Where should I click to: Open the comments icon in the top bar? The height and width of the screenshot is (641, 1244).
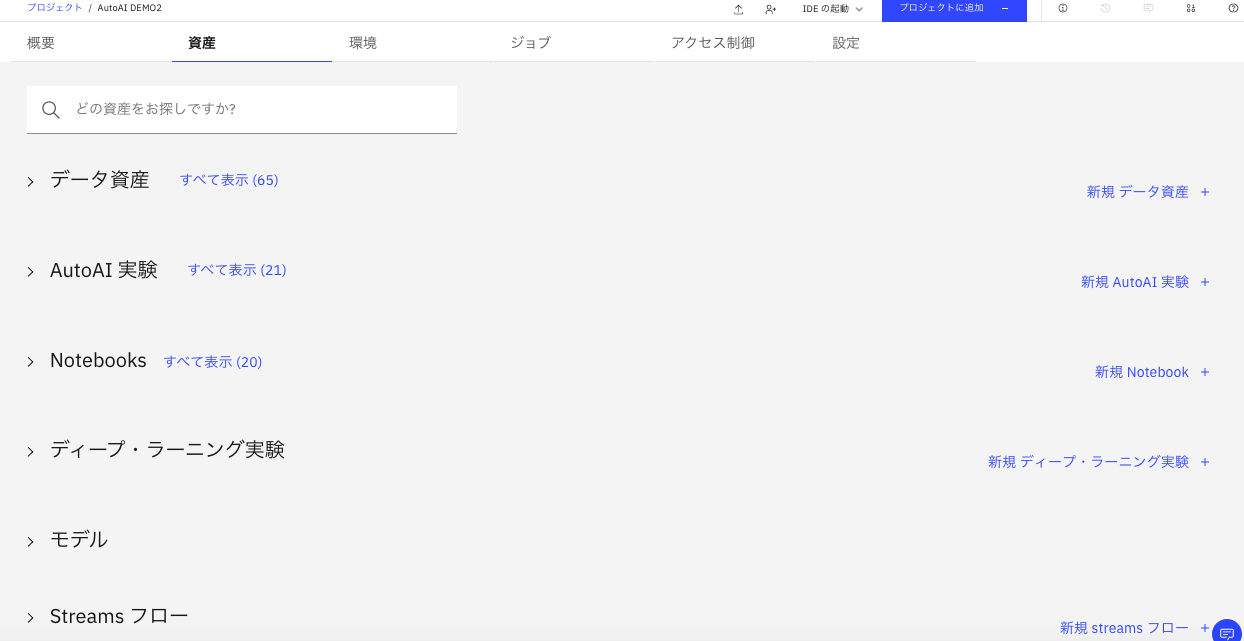1147,8
